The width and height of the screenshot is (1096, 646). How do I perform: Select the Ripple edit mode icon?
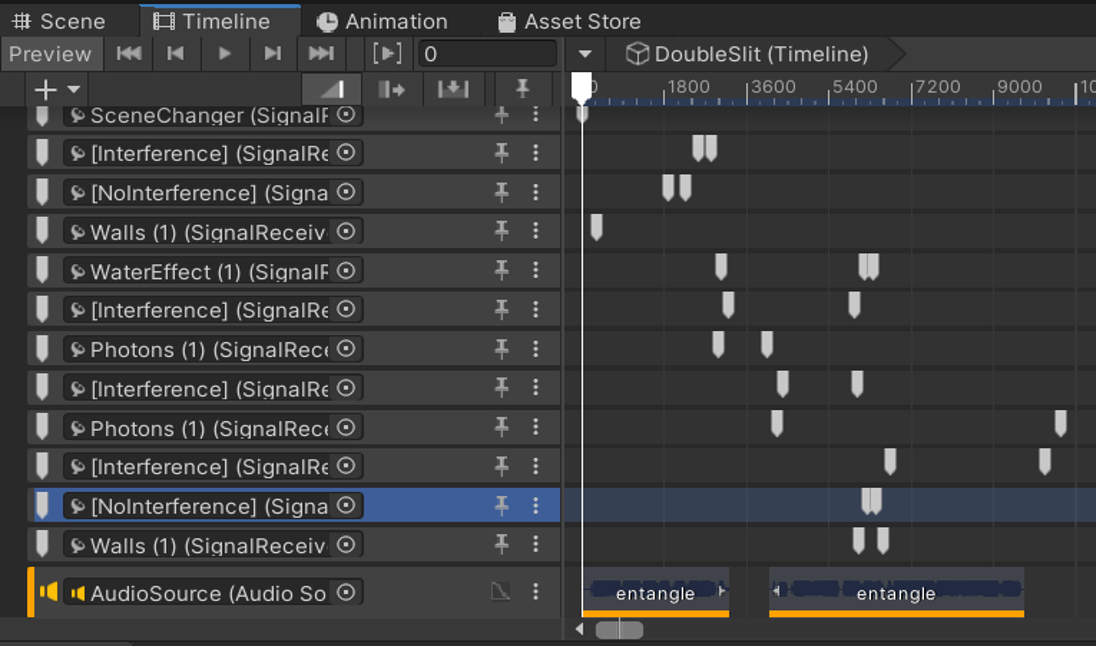(x=392, y=89)
